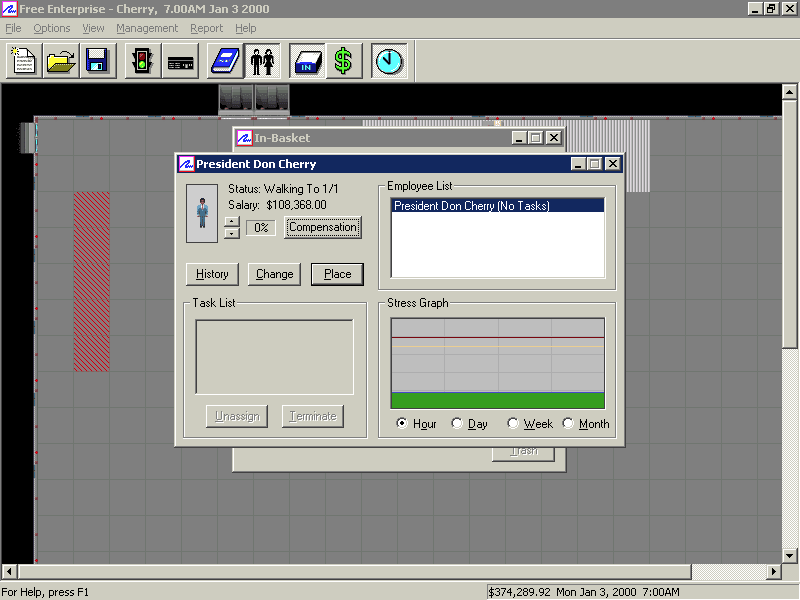Close the In-Basket window
The width and height of the screenshot is (800, 600).
pos(554,138)
